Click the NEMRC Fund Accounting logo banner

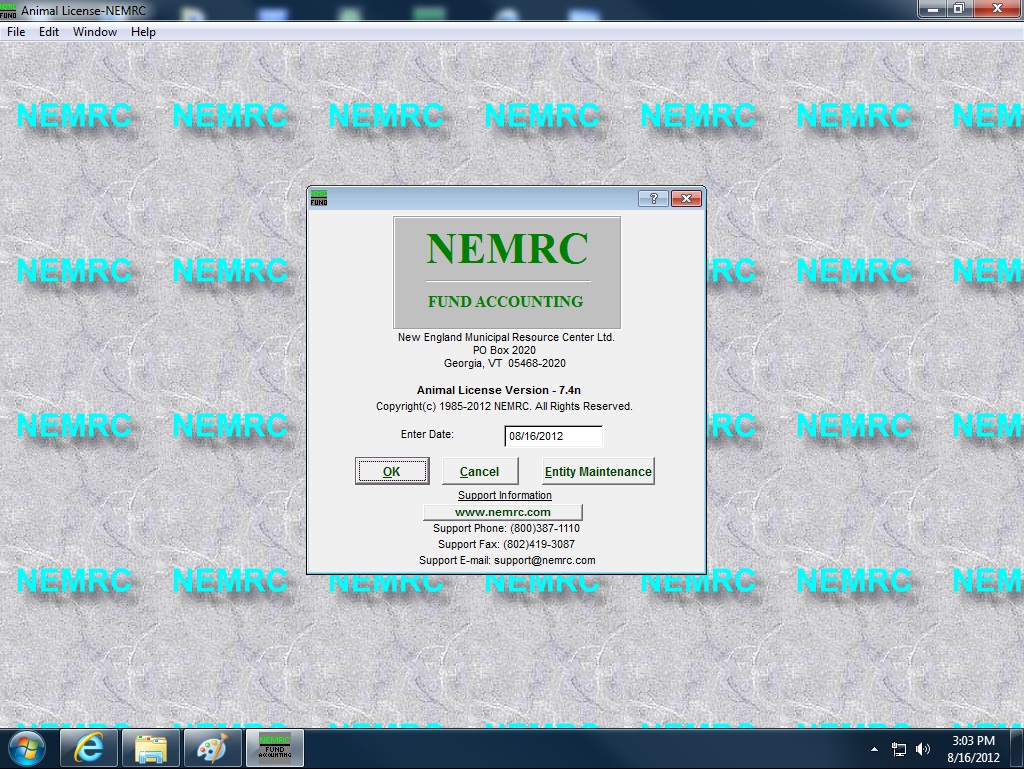pyautogui.click(x=507, y=273)
